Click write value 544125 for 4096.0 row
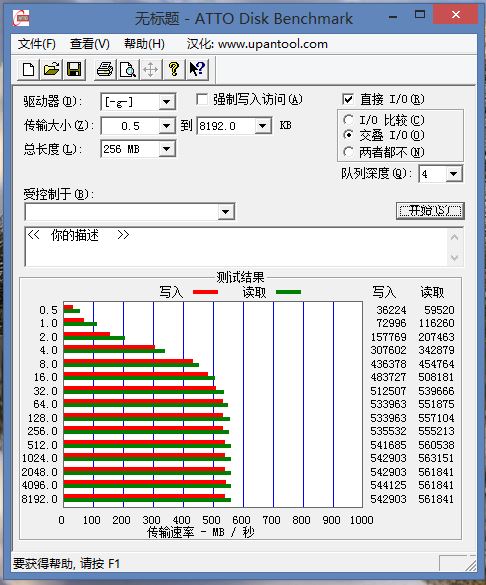Viewport: 486px width, 585px height. pyautogui.click(x=388, y=485)
